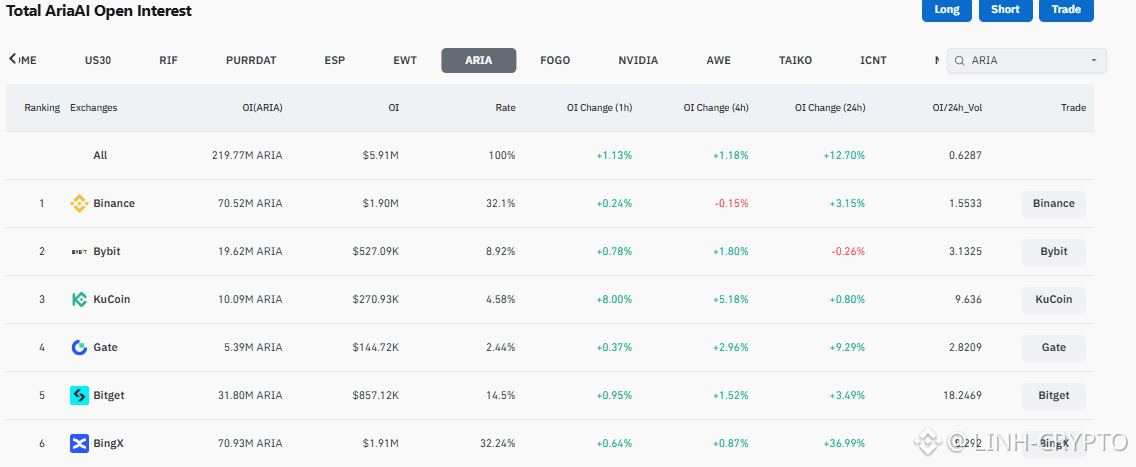Click BingX's +36.99% 24h change
The width and height of the screenshot is (1136, 467).
pos(844,443)
